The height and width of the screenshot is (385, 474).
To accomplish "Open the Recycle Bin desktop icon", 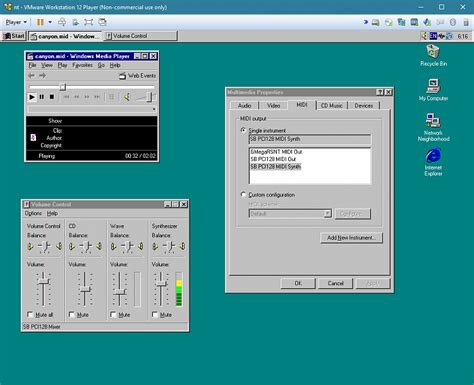I will [x=433, y=55].
